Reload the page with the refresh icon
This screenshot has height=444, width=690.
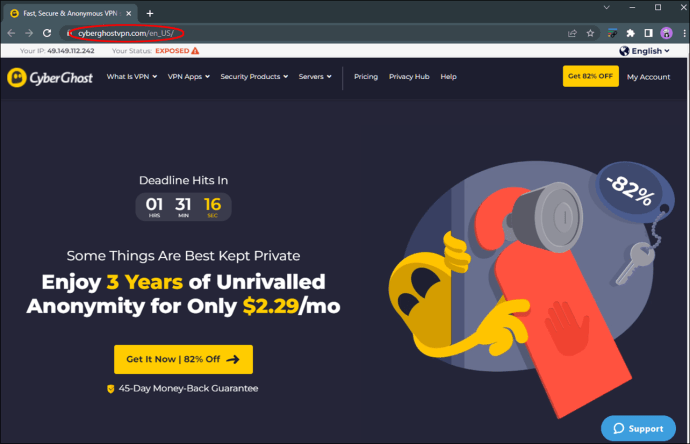click(x=47, y=33)
